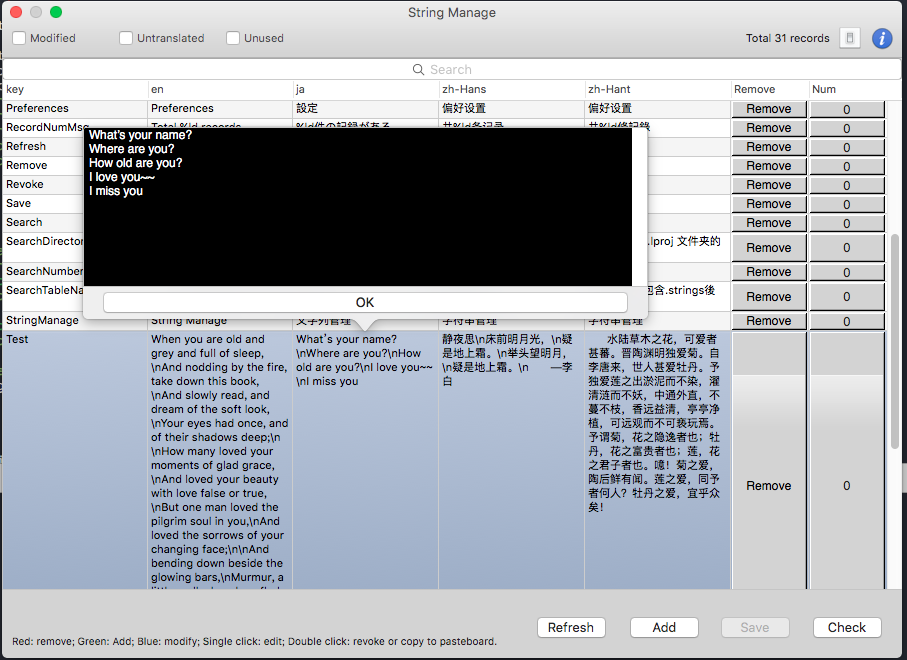
Task: Edit Test row zh-Hans cell with 静夜思
Action: point(513,460)
